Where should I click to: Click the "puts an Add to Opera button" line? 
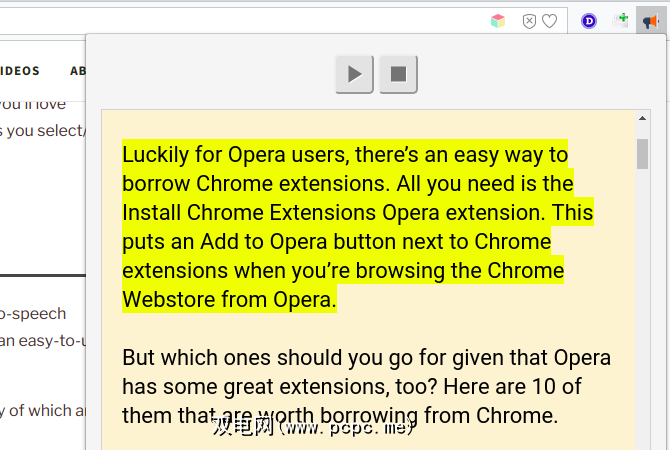click(x=336, y=242)
